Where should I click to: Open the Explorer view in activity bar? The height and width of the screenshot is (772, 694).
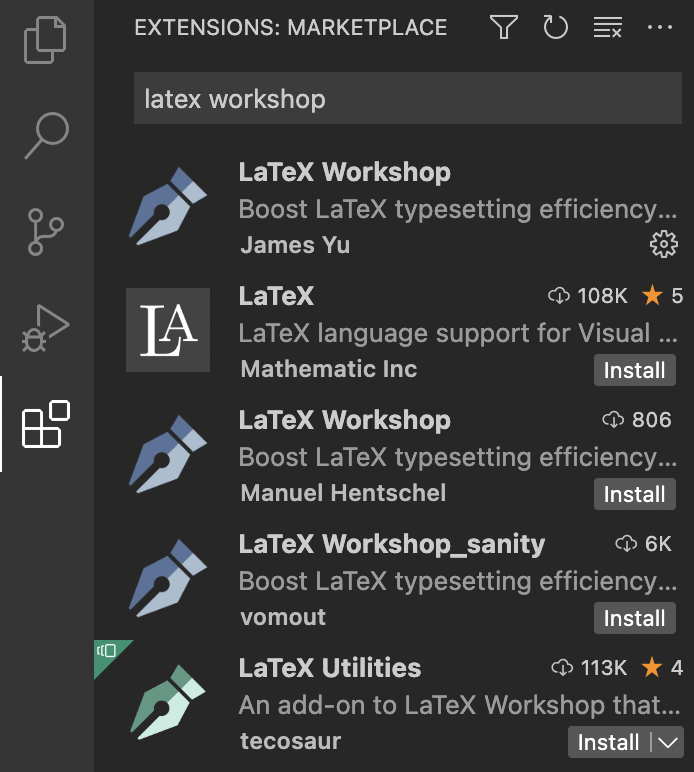coord(45,40)
